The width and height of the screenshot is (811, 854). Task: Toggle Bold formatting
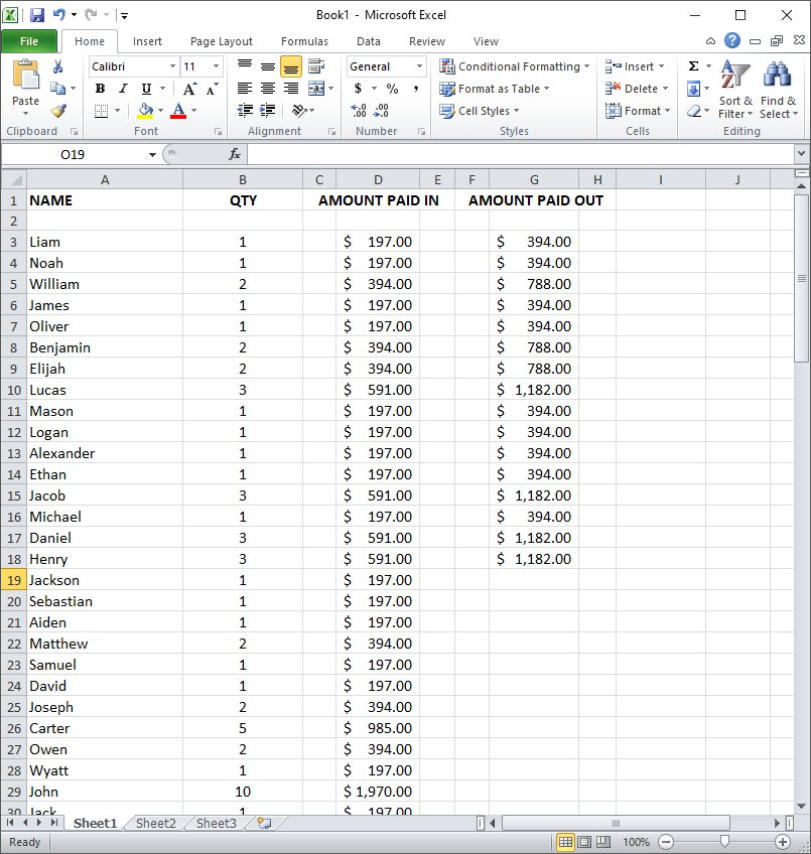click(x=100, y=89)
